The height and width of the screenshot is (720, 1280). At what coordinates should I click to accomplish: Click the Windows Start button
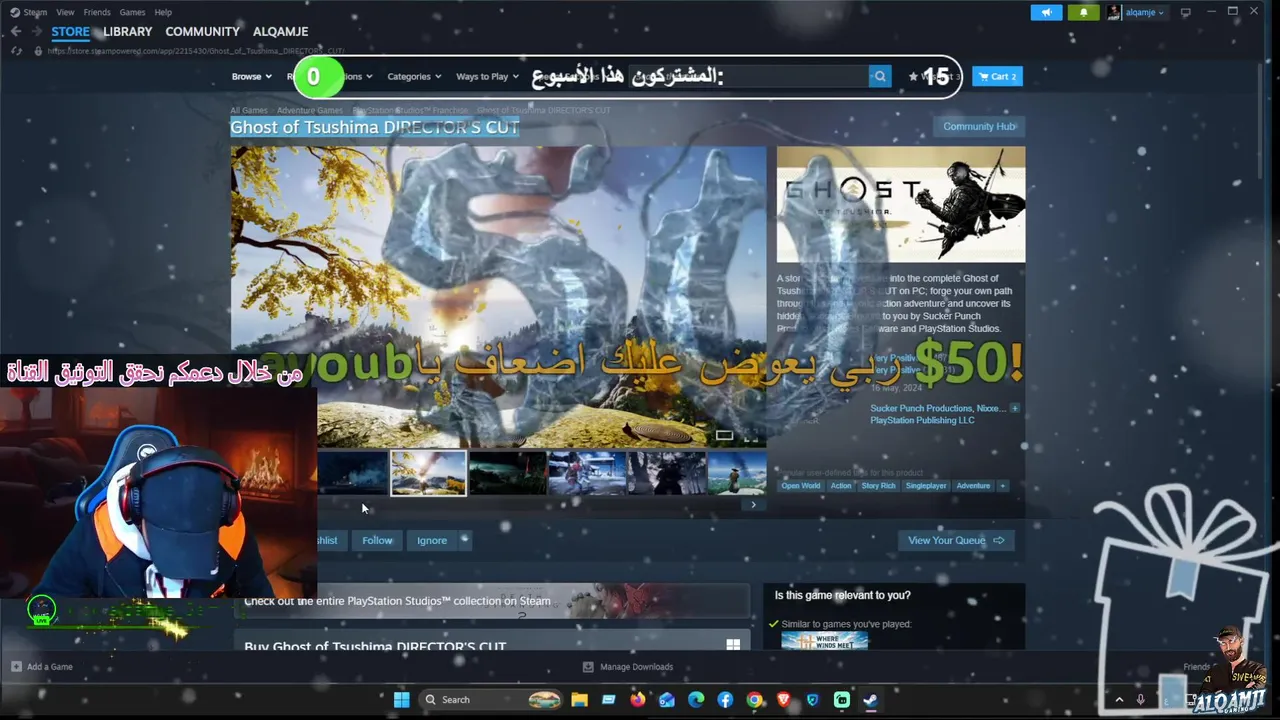[x=401, y=700]
